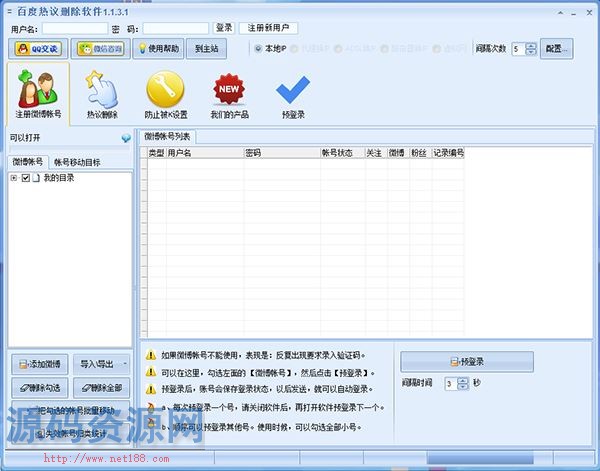Click the 注册新用户 button
The image size is (600, 471).
pyautogui.click(x=268, y=28)
